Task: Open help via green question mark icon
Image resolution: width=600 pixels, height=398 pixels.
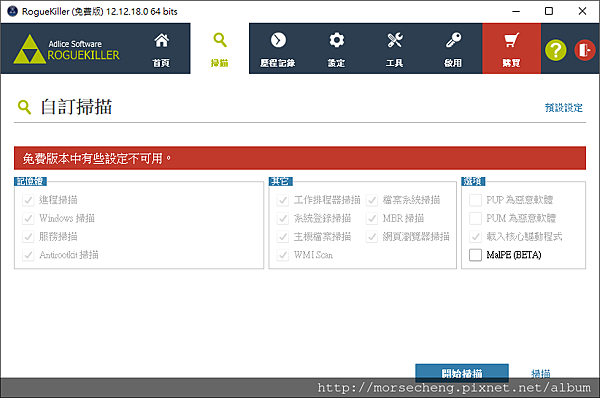Action: [x=556, y=50]
